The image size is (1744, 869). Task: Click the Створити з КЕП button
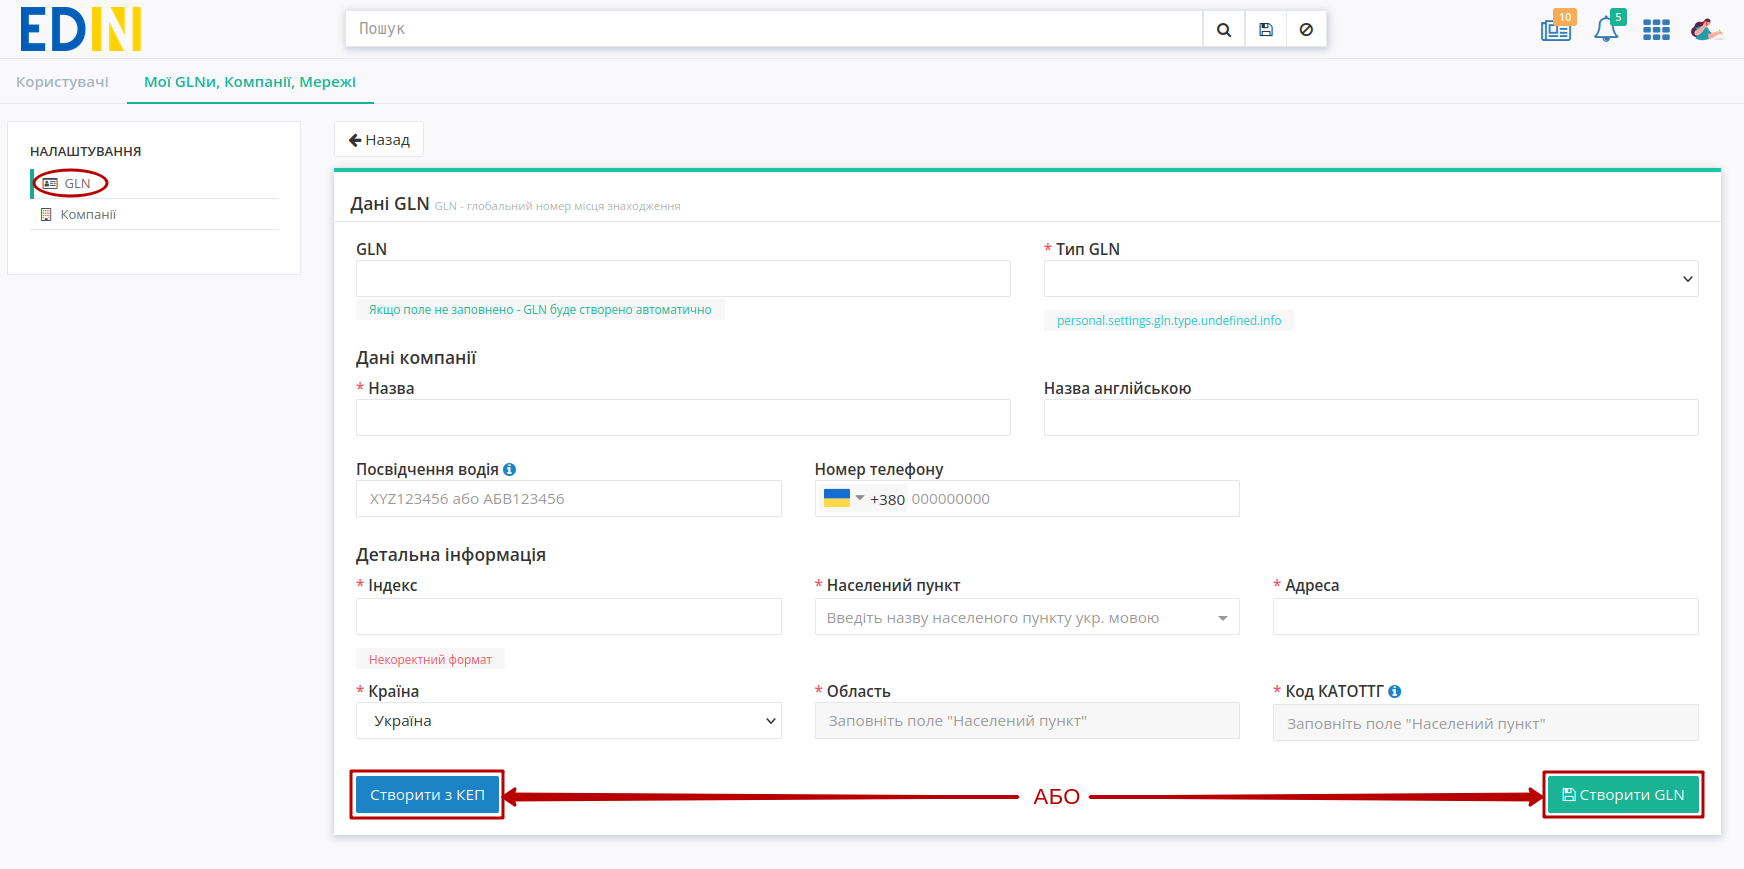point(427,795)
